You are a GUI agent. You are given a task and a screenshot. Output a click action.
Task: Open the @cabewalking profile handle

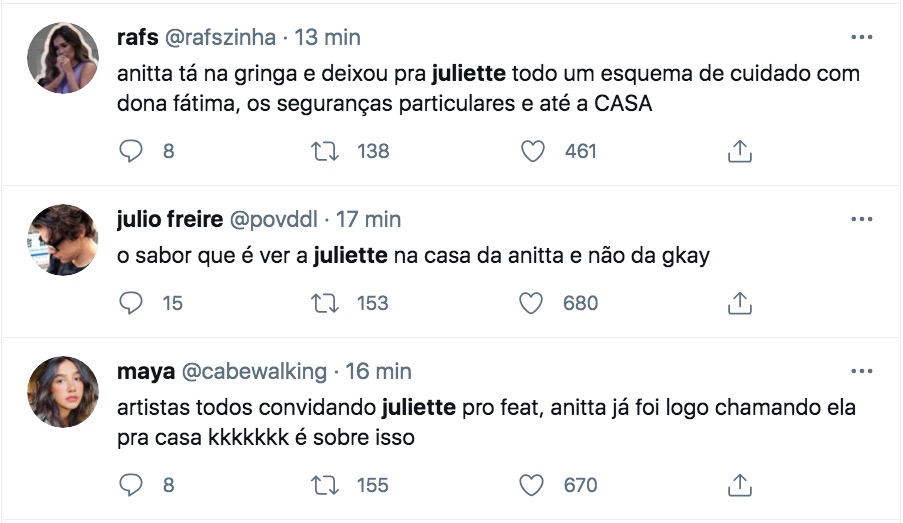click(254, 372)
